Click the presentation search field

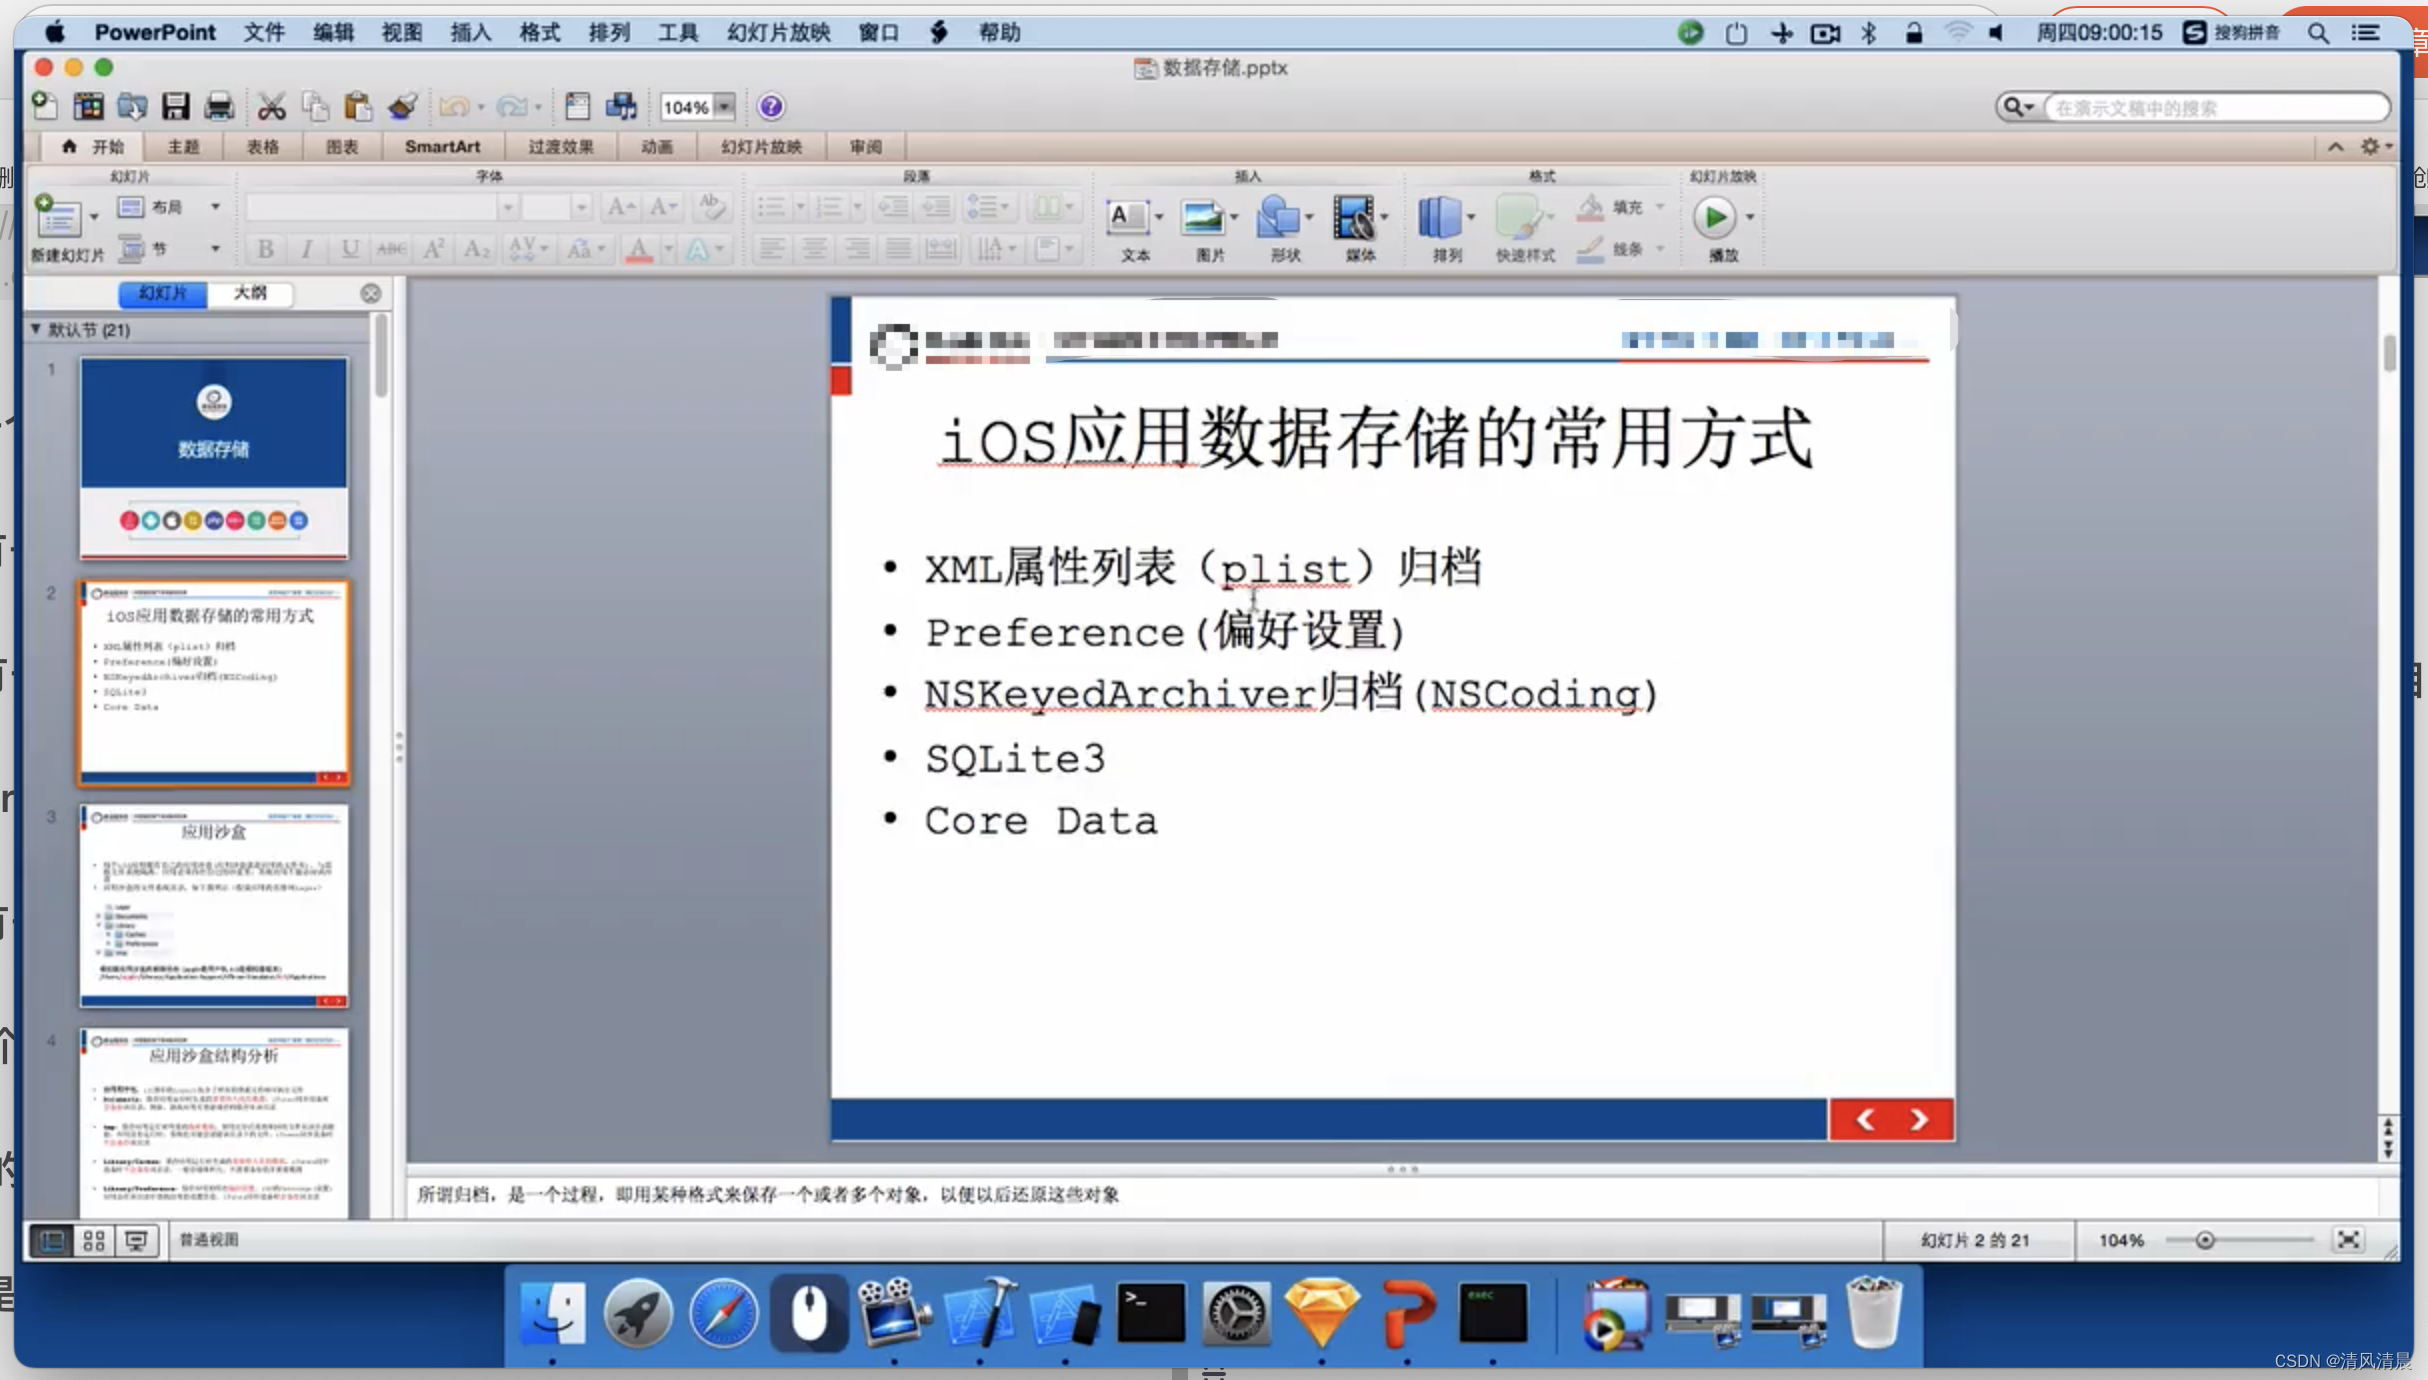2216,107
